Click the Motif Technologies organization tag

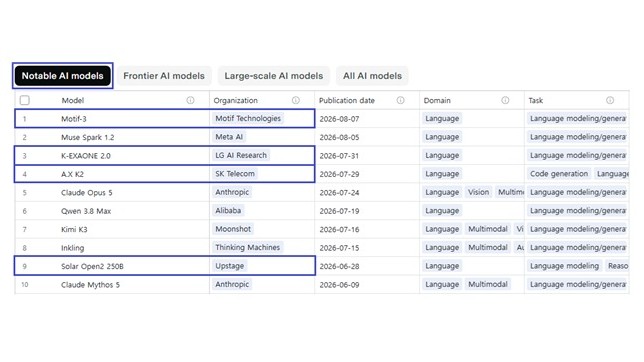click(x=248, y=118)
